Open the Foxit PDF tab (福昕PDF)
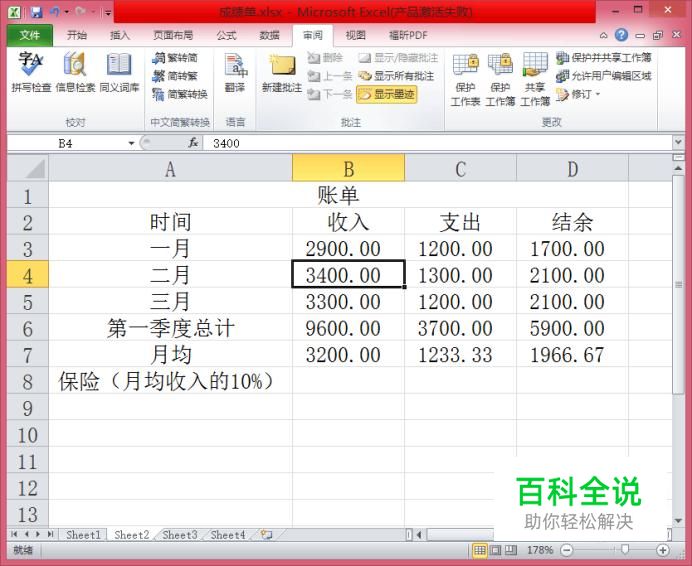The image size is (692, 566). (x=408, y=35)
